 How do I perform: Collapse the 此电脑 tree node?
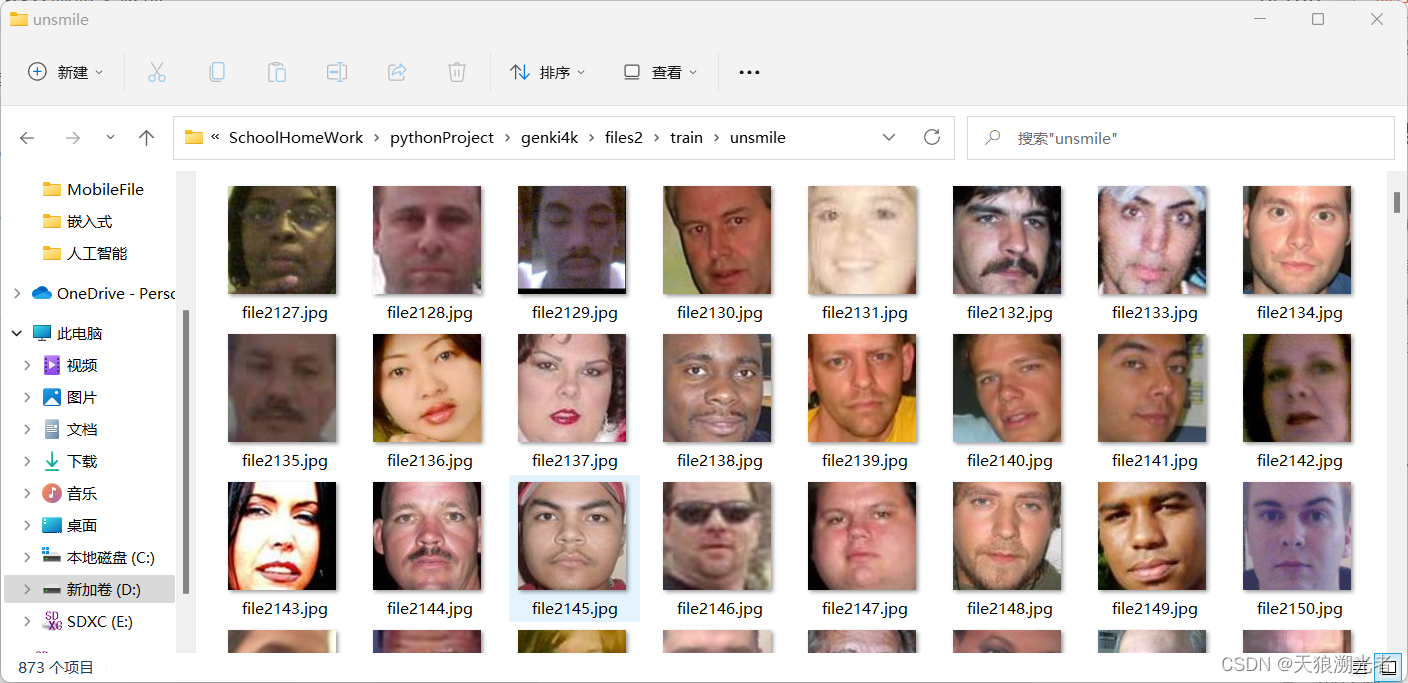(16, 333)
